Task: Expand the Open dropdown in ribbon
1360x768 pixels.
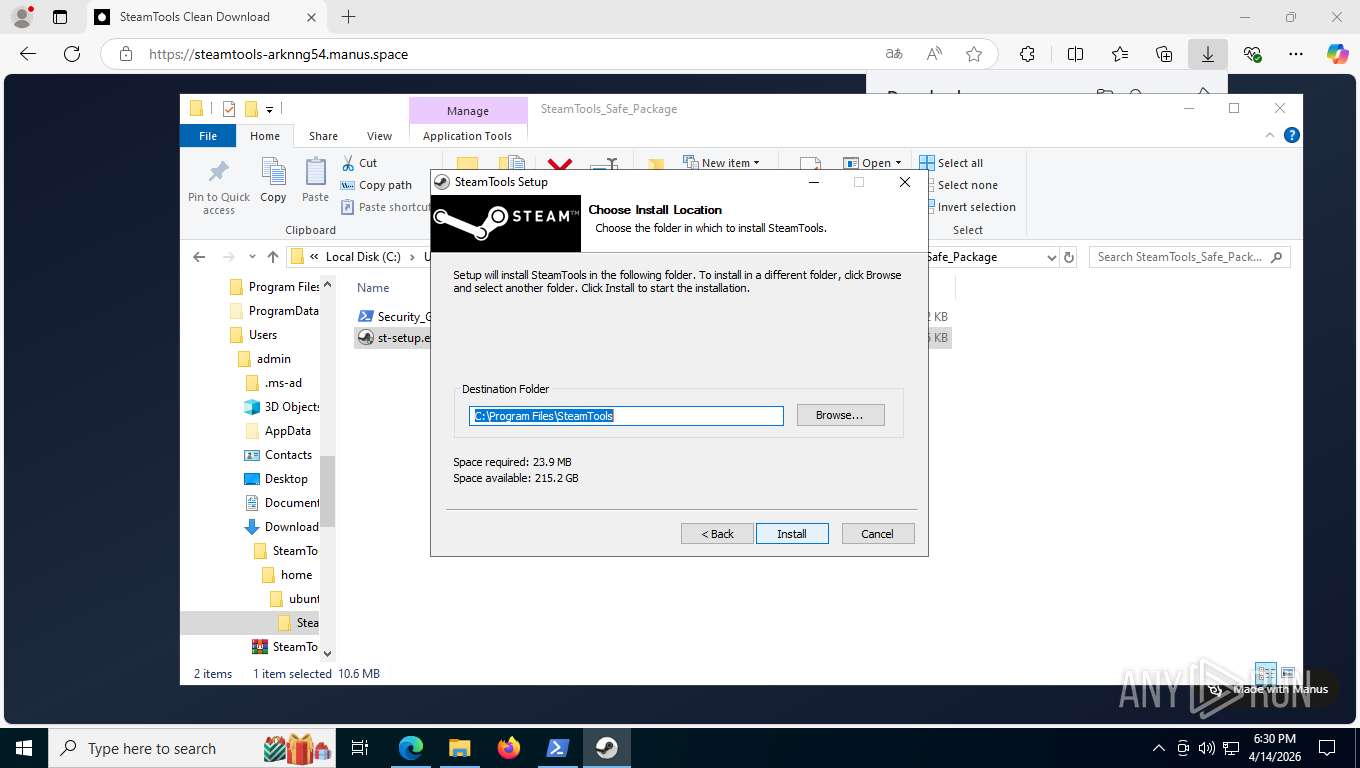Action: coord(872,163)
